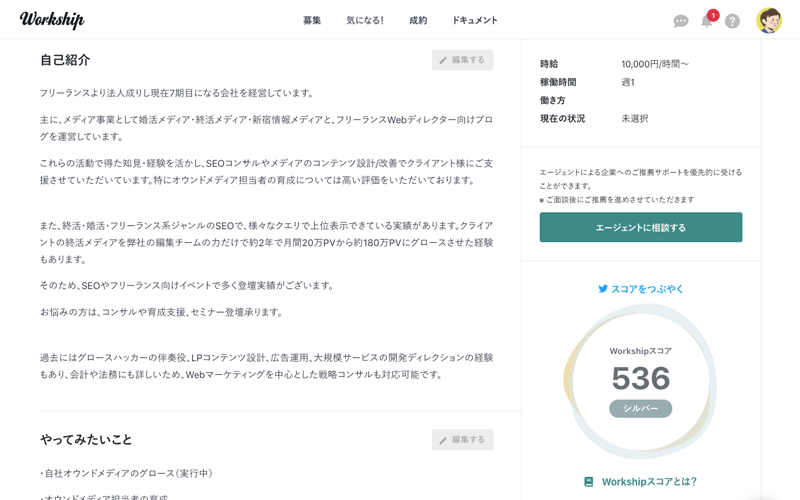Open the help question mark icon
Viewport: 800px width, 500px height.
pos(732,21)
